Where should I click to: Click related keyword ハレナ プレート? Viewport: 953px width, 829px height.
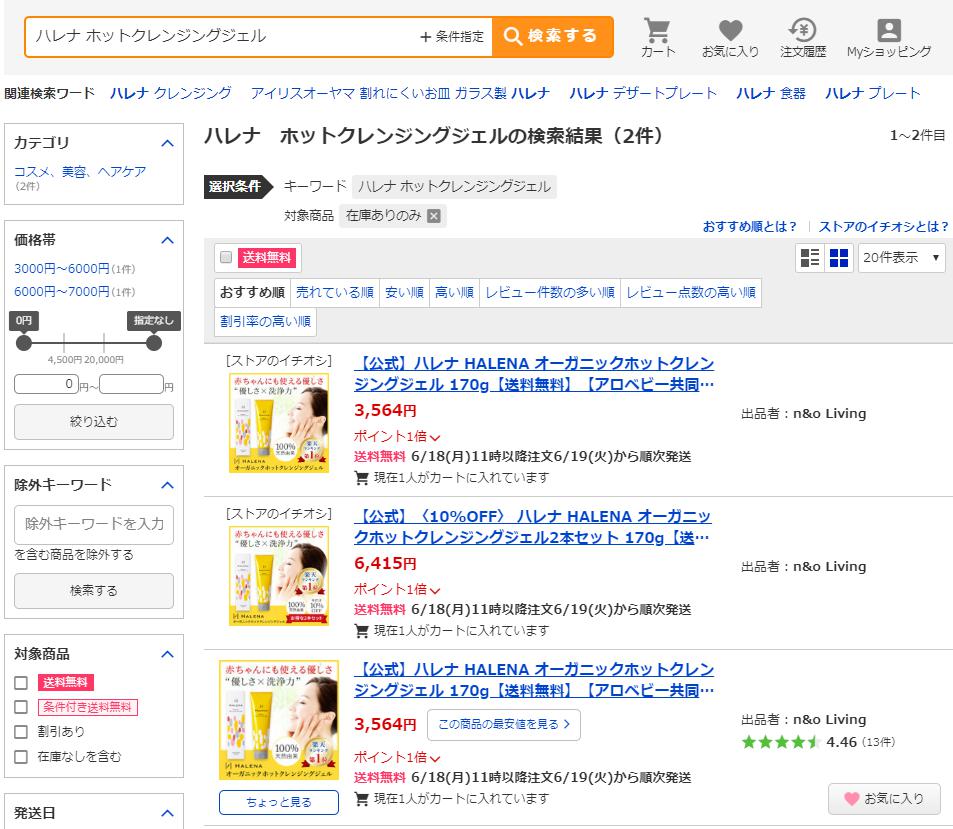[x=873, y=93]
